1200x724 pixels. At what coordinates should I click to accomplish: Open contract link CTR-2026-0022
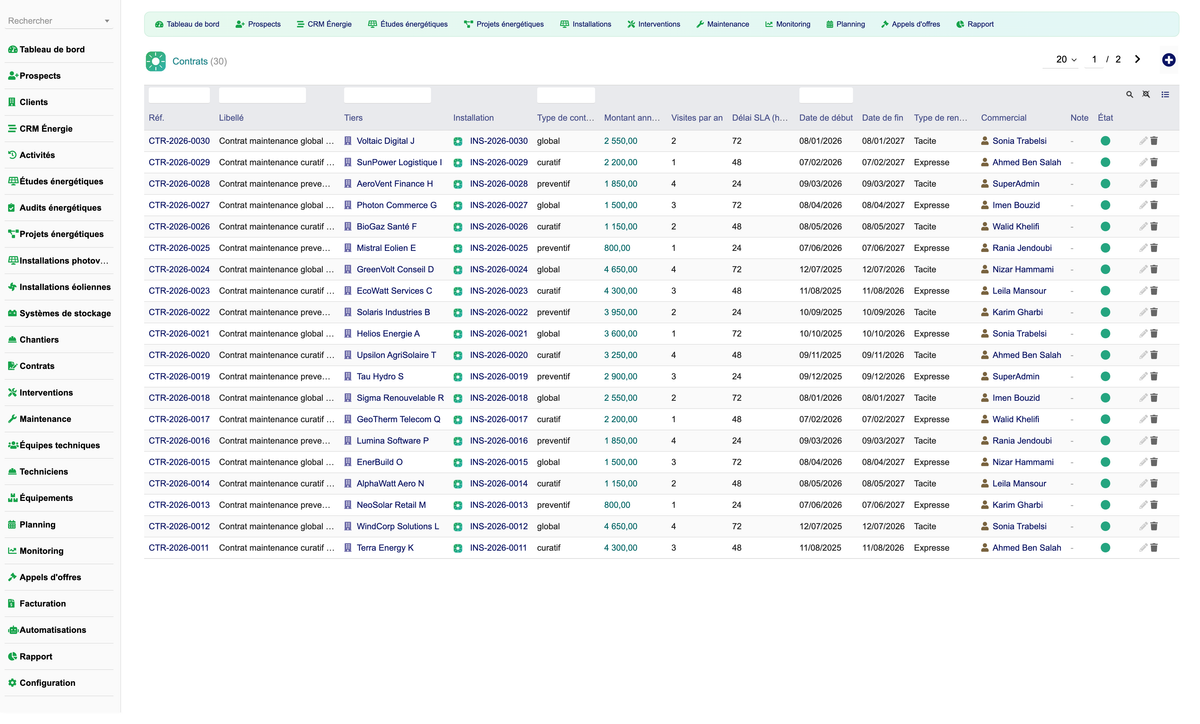pos(179,312)
